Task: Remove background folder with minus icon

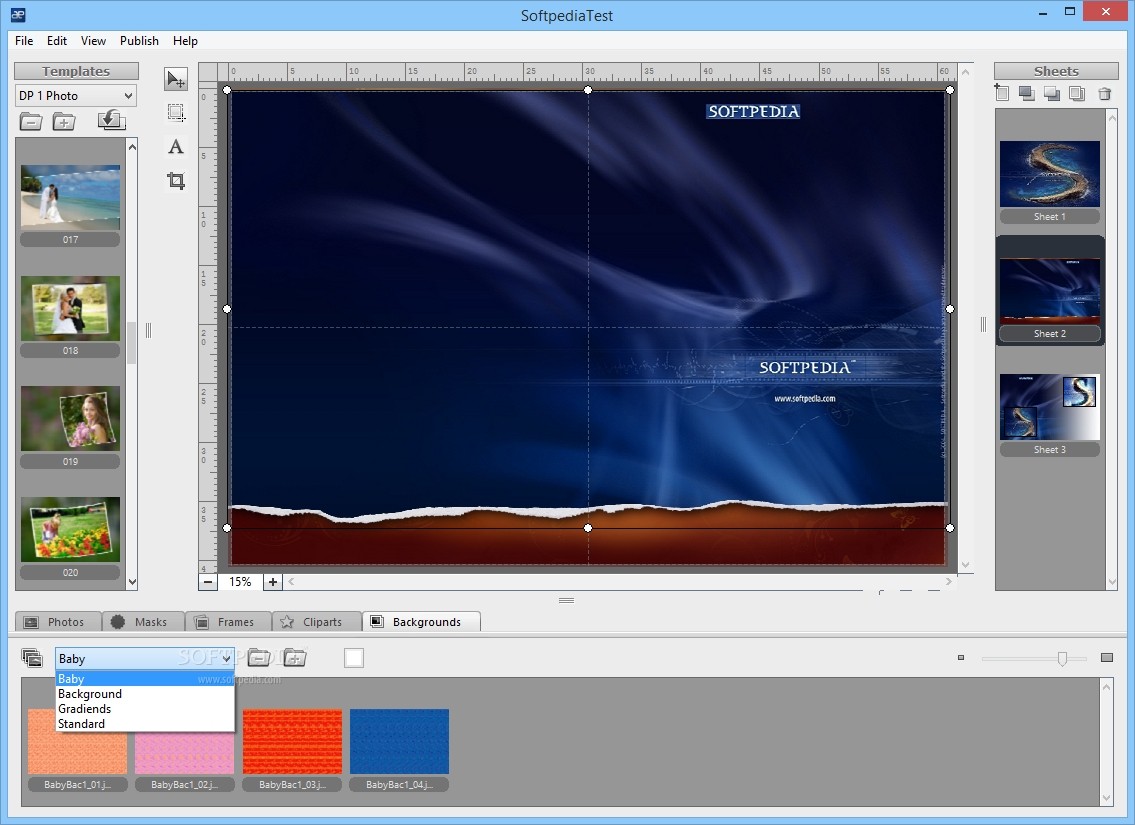Action: [259, 657]
